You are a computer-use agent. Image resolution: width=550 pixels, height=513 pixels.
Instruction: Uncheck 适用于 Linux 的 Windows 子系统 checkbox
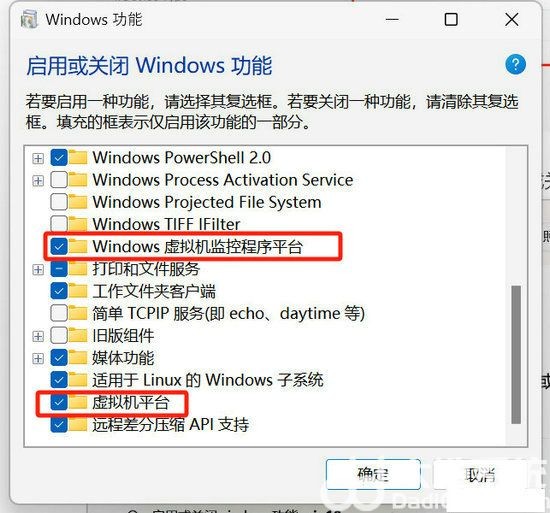59,380
